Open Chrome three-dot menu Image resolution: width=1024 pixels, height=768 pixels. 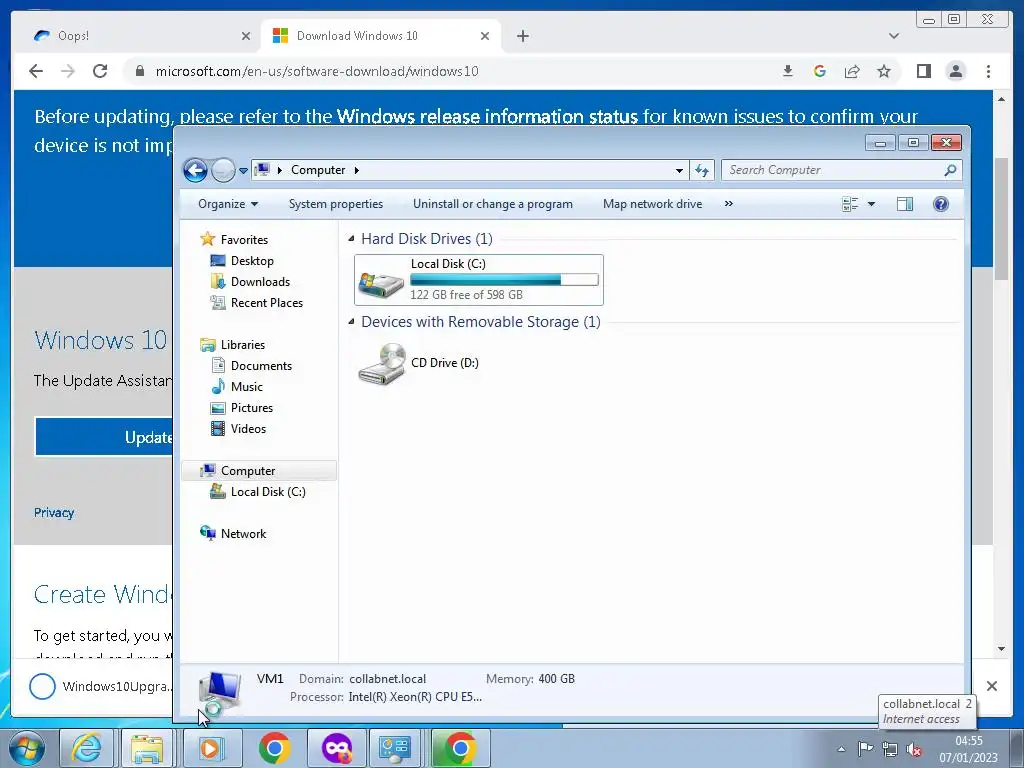(x=988, y=71)
